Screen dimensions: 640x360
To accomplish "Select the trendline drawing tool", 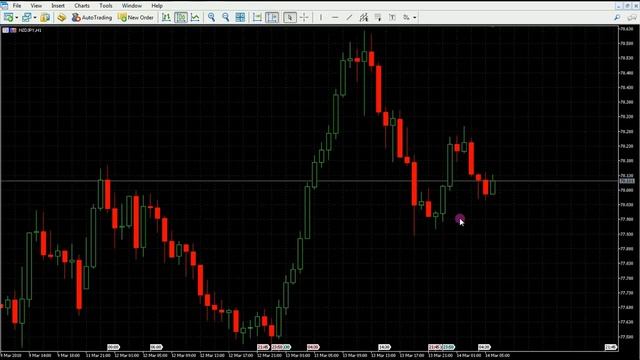I will point(349,17).
